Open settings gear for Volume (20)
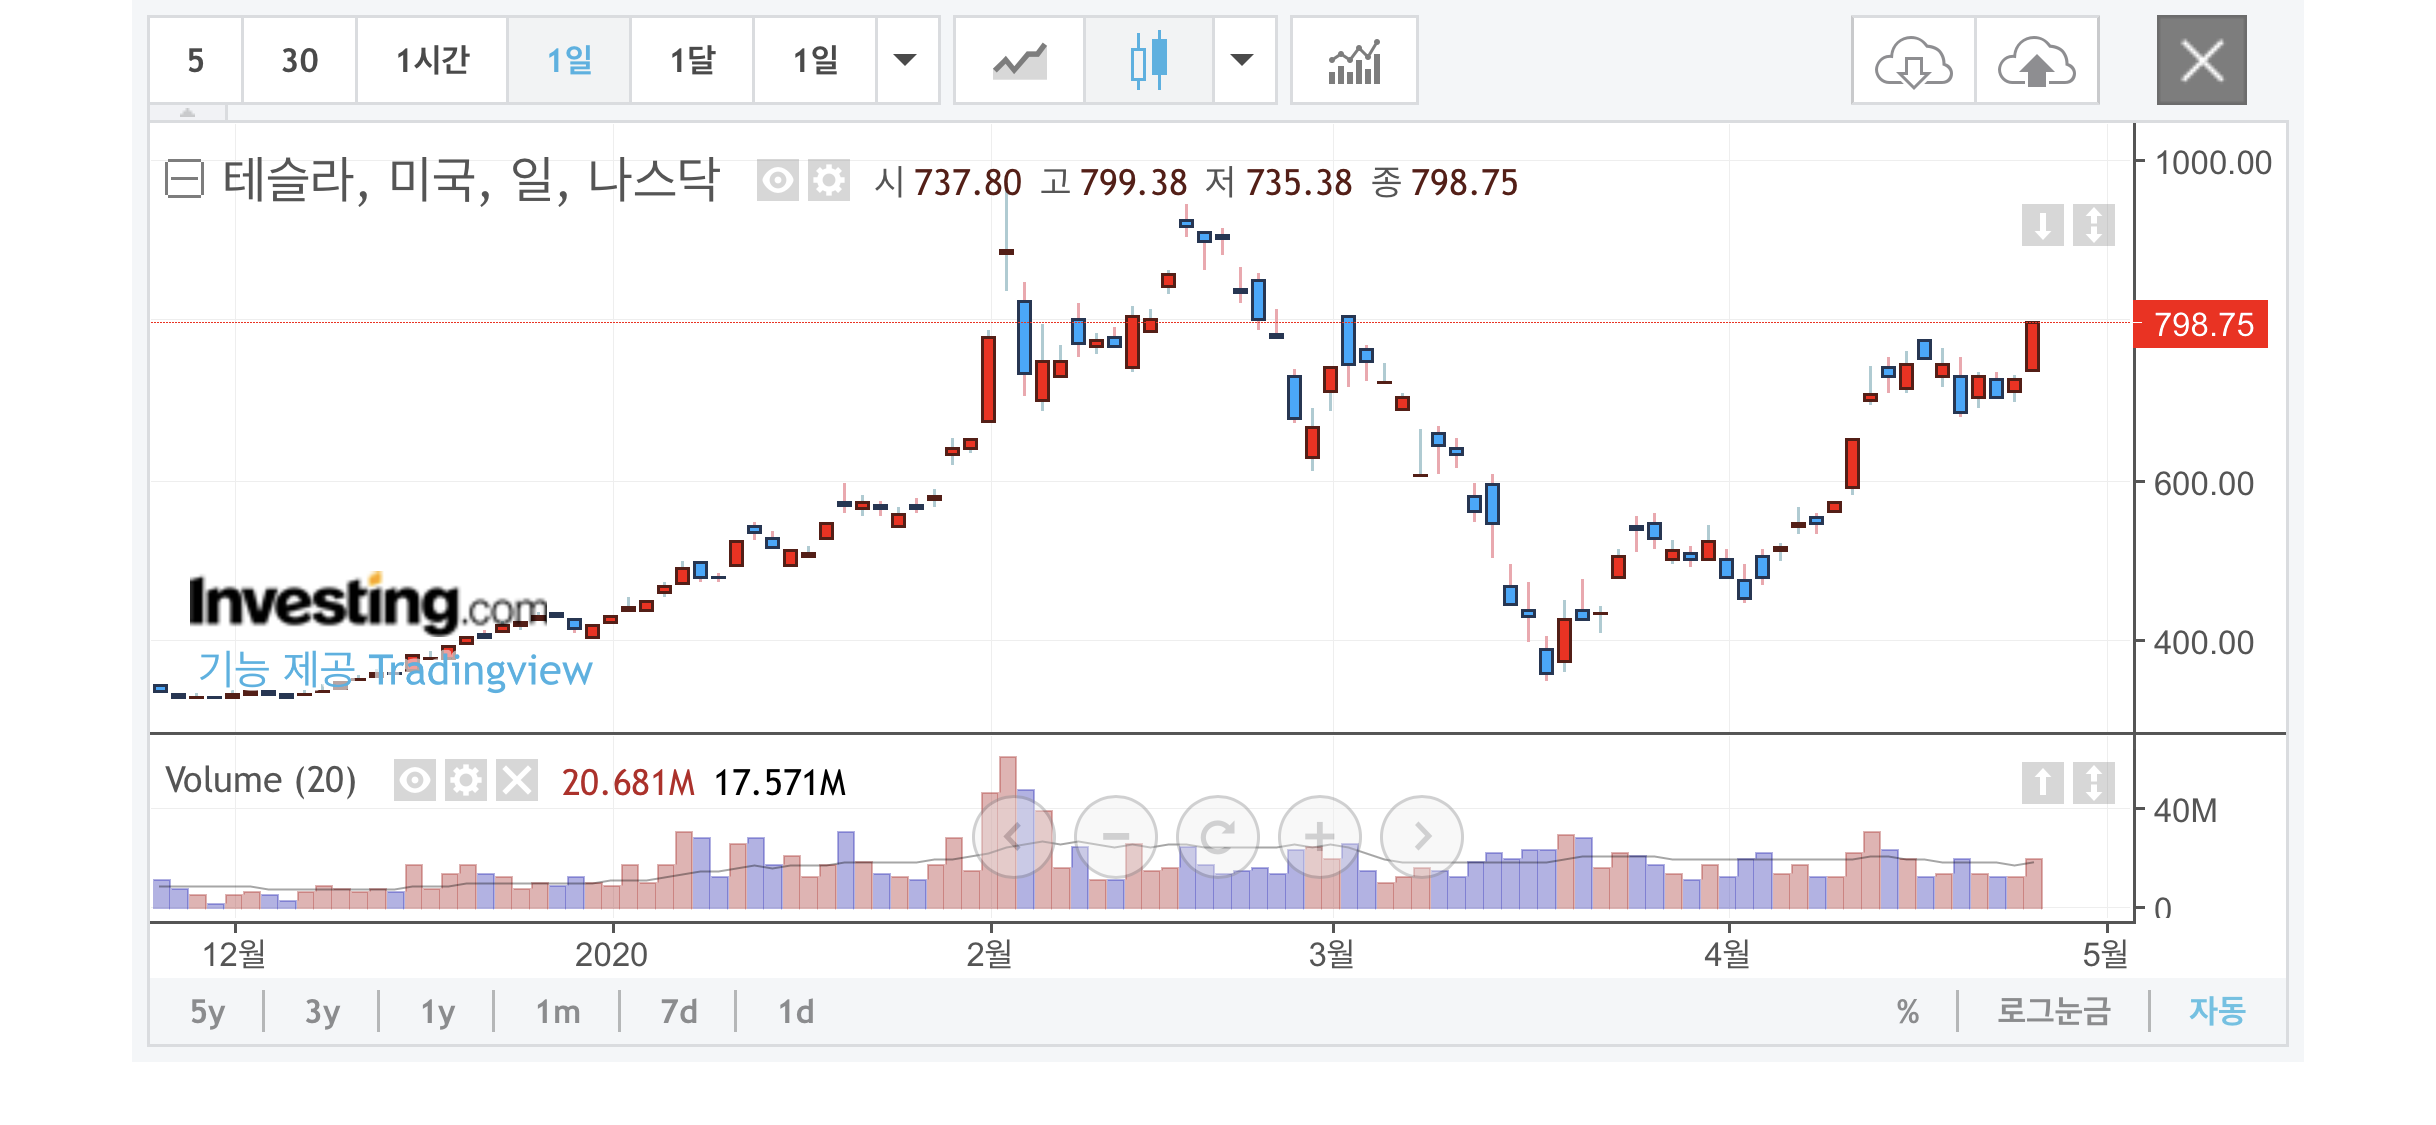 point(466,780)
